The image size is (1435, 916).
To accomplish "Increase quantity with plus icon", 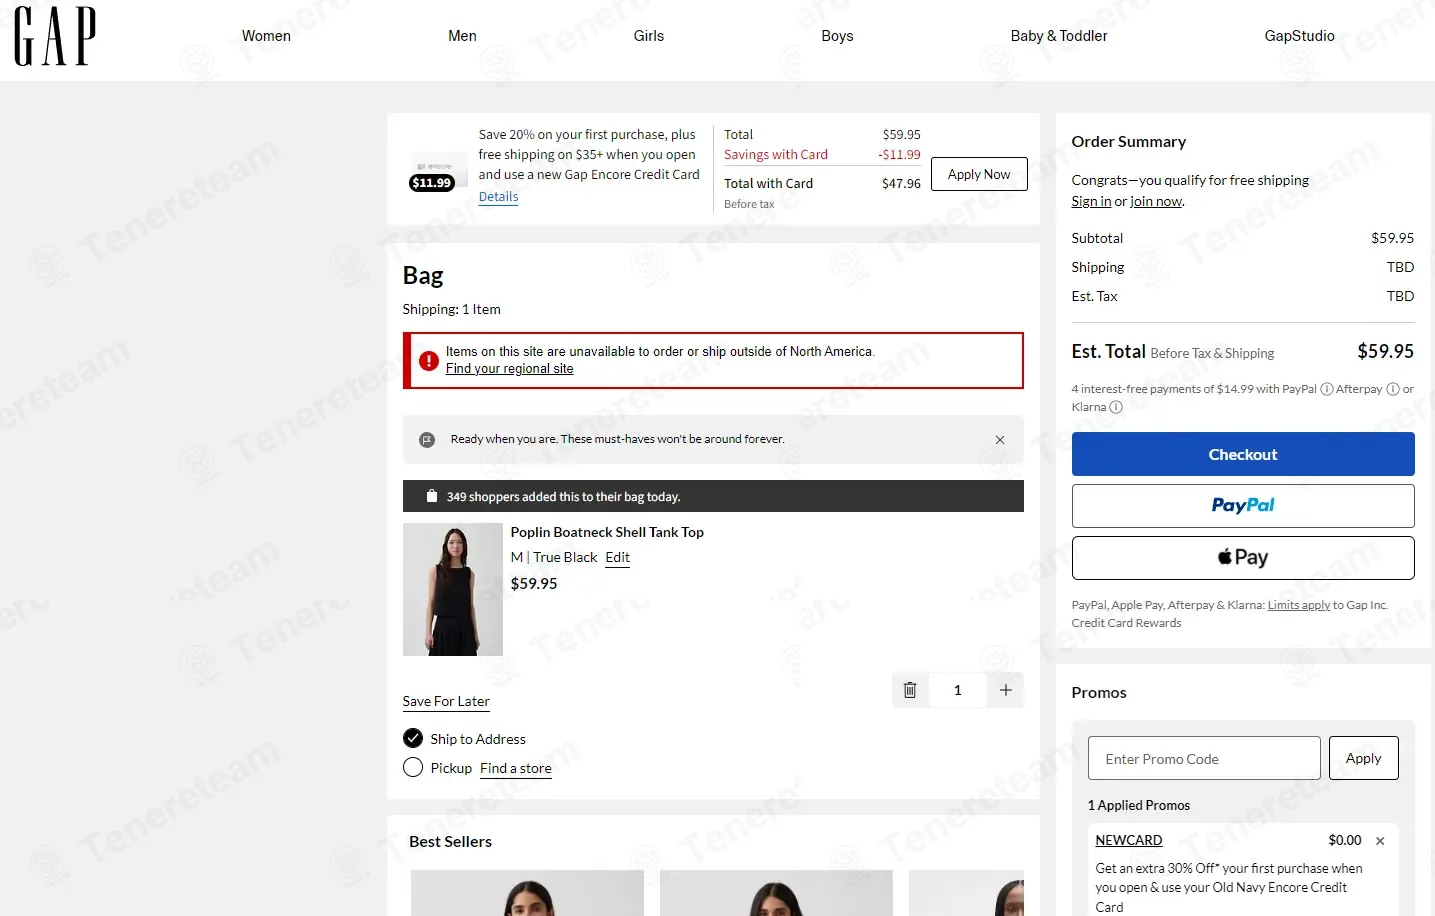I will click(1006, 690).
